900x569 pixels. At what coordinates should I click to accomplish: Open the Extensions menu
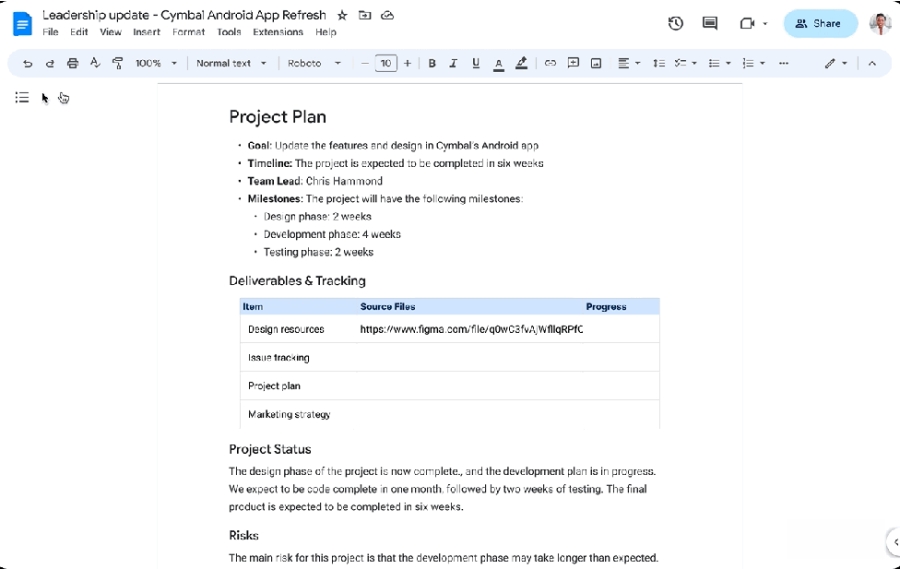278,32
